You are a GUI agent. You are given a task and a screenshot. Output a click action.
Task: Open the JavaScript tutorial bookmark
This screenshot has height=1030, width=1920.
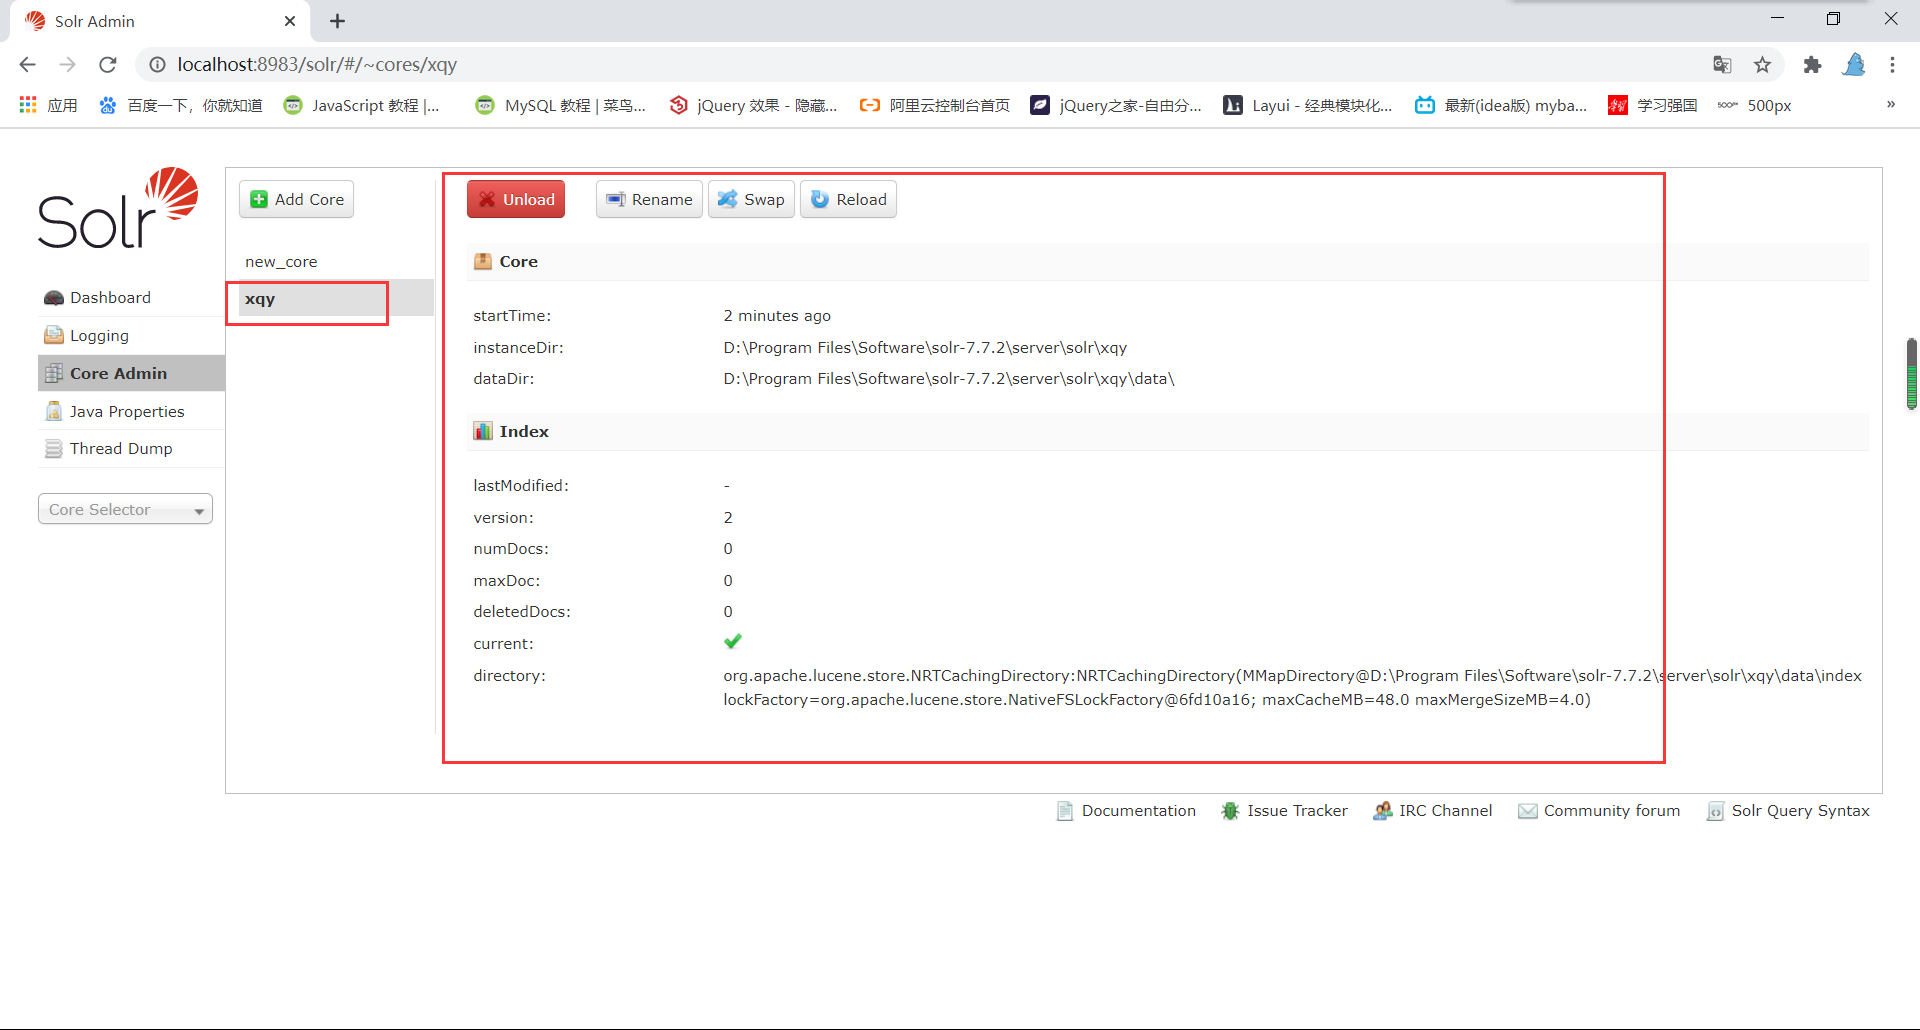click(x=362, y=105)
